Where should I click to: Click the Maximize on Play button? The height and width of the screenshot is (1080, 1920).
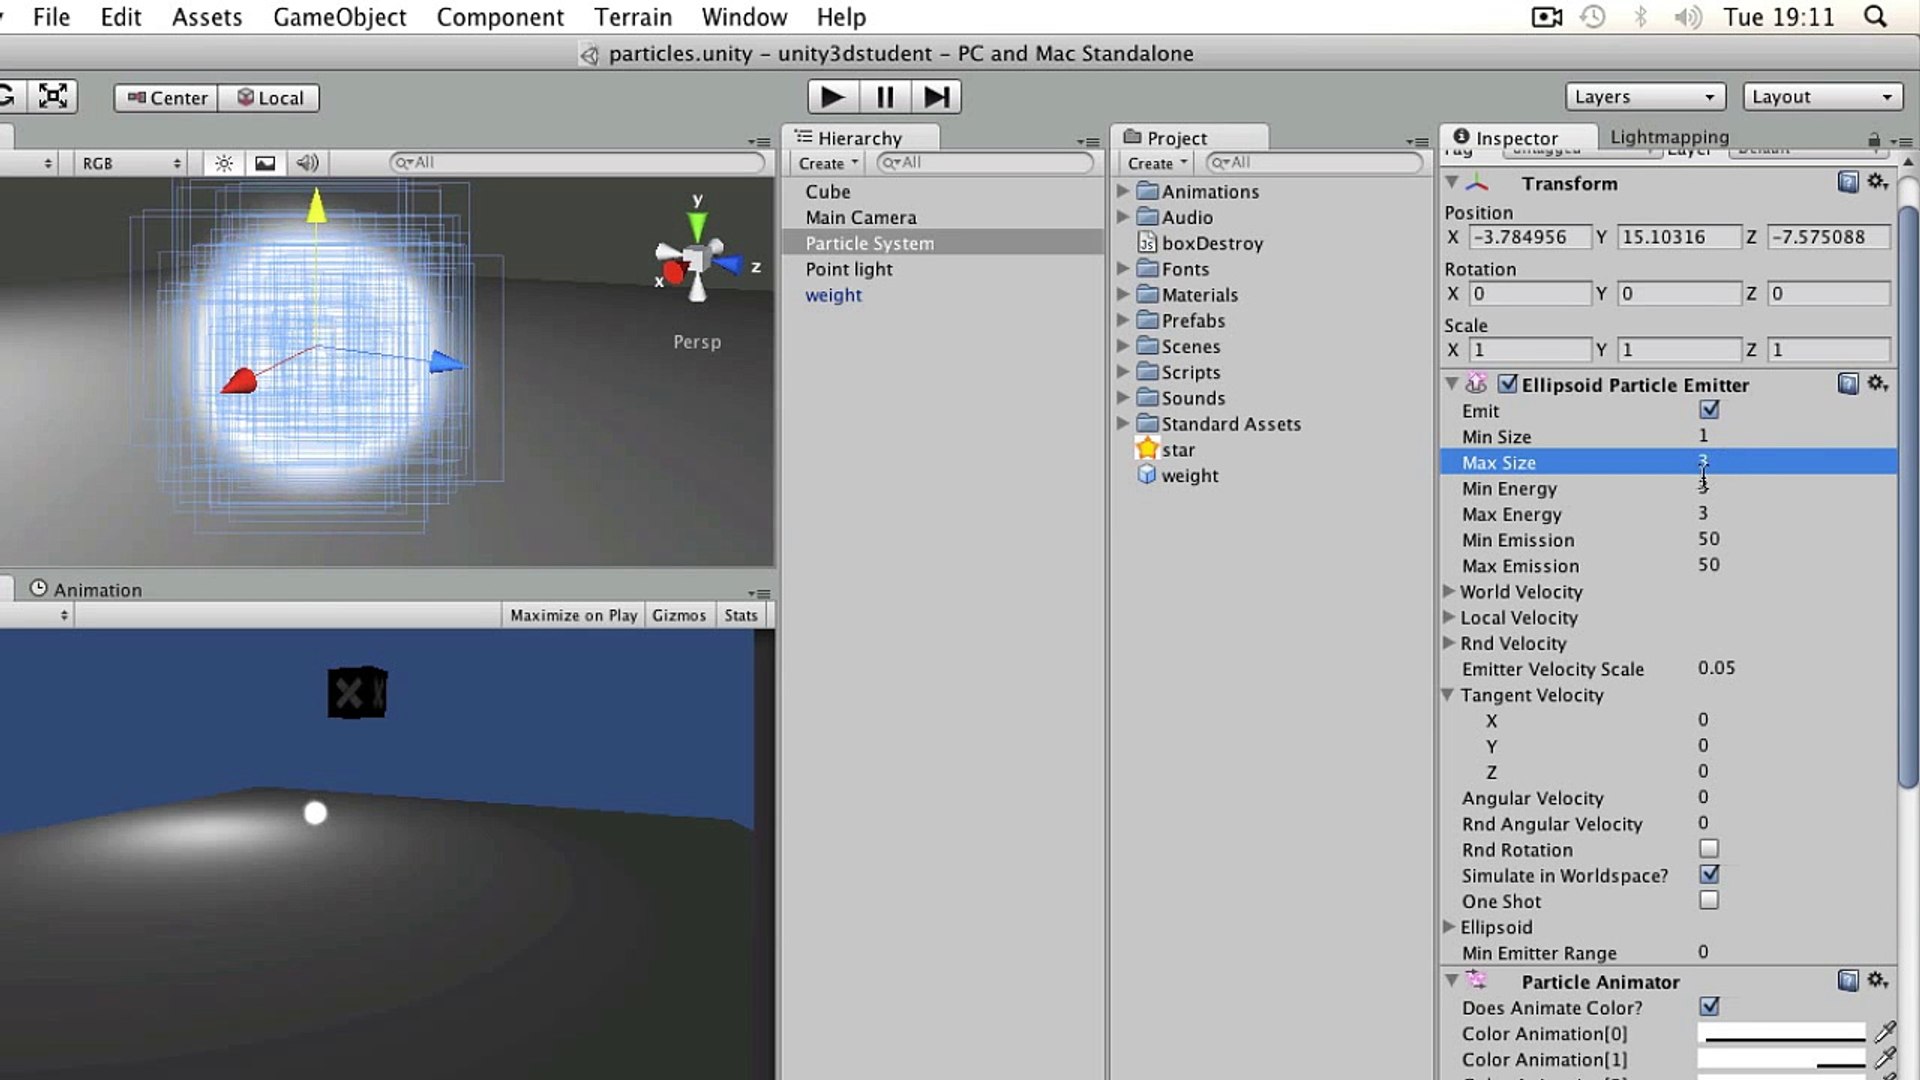tap(573, 615)
